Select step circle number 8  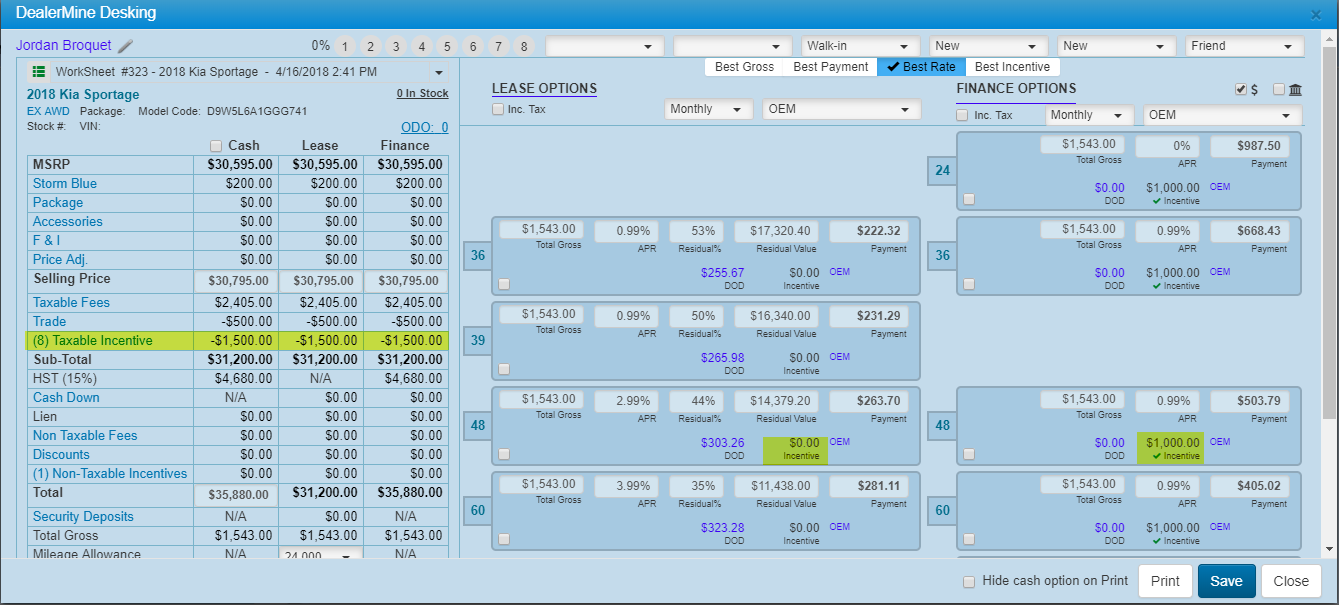tap(524, 47)
